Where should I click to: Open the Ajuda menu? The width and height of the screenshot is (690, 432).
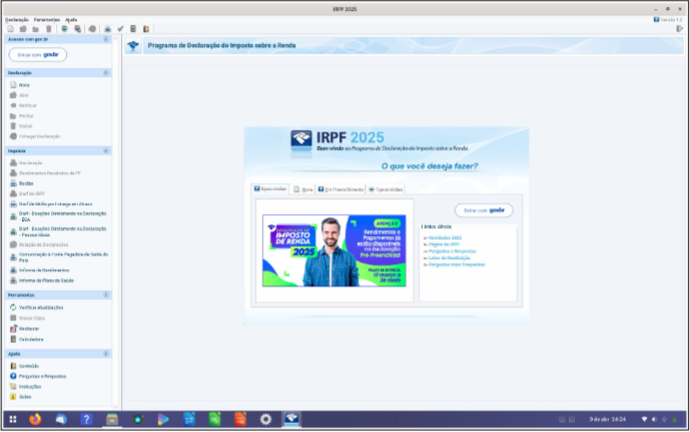click(71, 20)
